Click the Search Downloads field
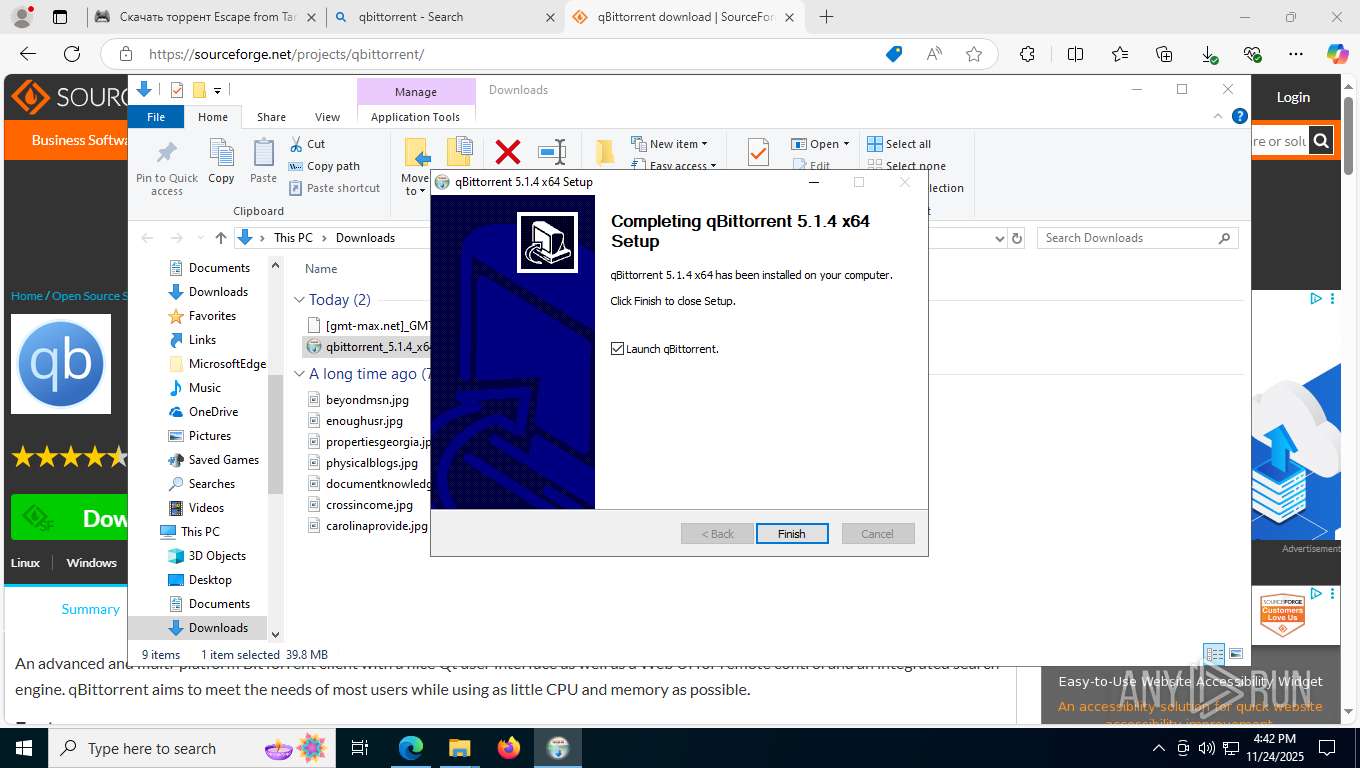Screen dimensions: 1360x768 click(x=1136, y=238)
